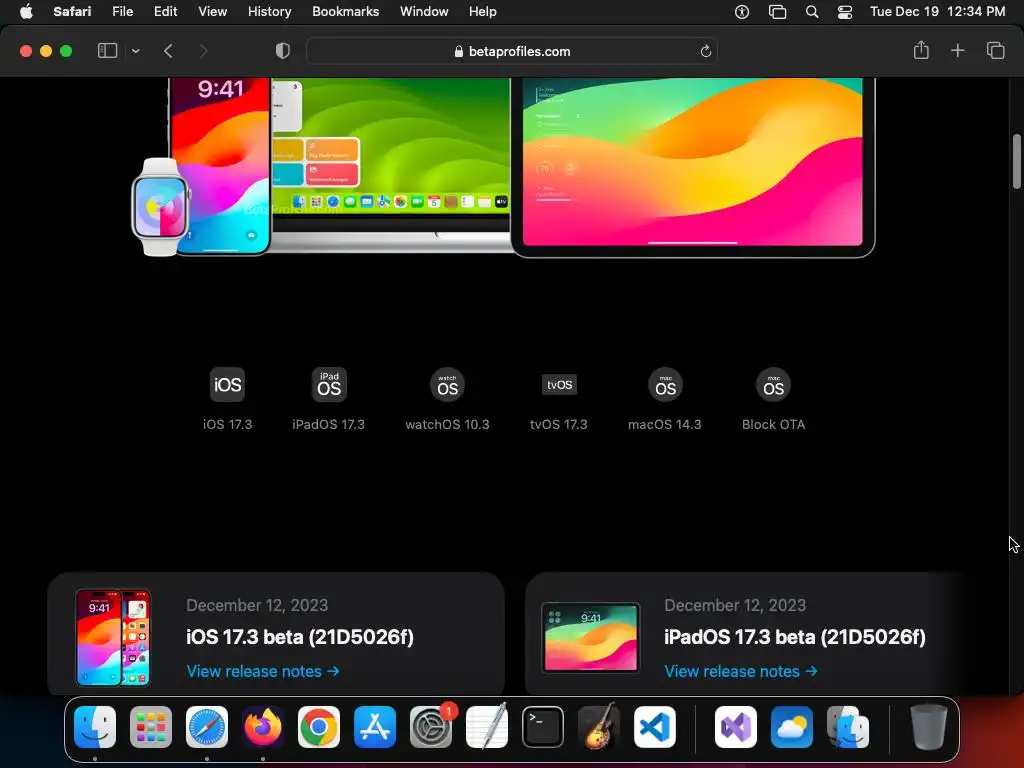The height and width of the screenshot is (768, 1024).
Task: Open the Window menu
Action: point(424,12)
